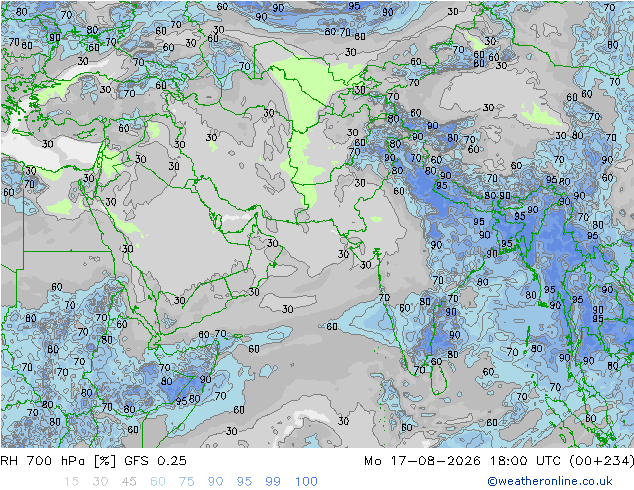
Task: Click legend value 15
Action: tap(71, 482)
